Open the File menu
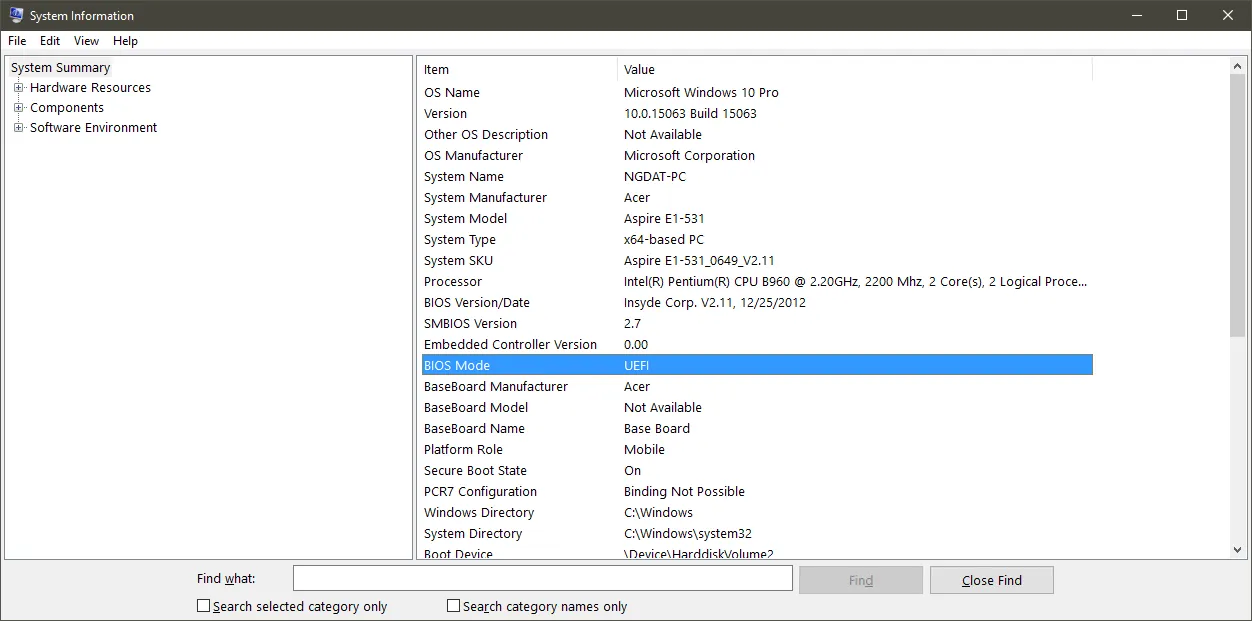 16,41
